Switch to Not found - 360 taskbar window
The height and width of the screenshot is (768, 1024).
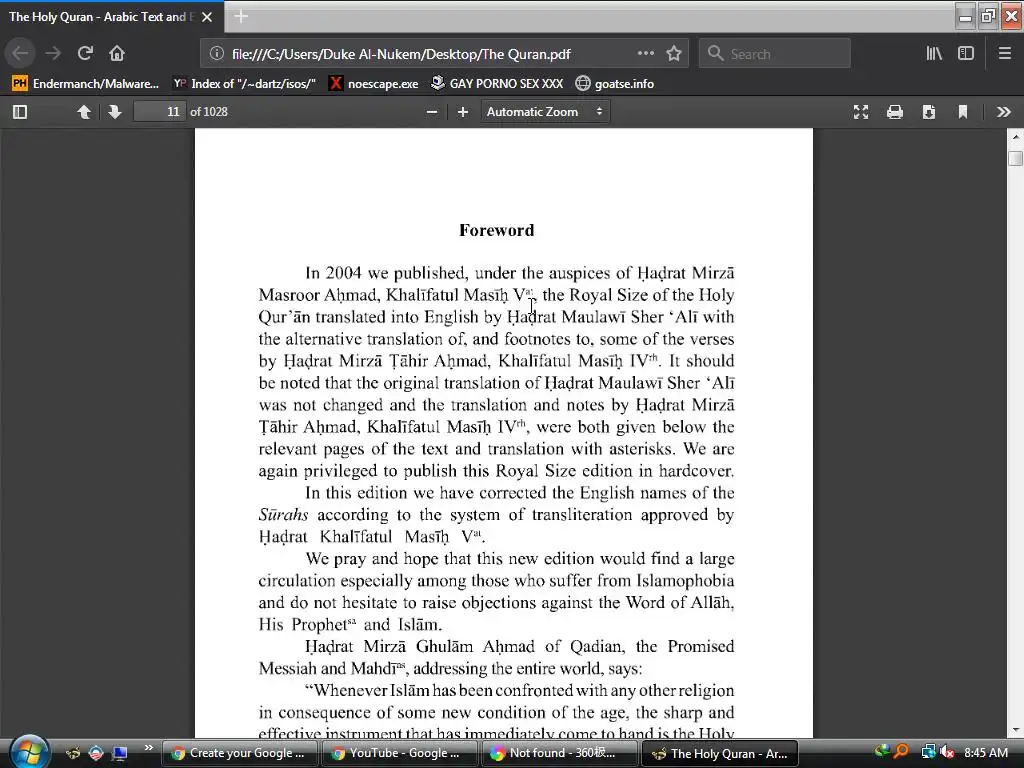coord(560,753)
